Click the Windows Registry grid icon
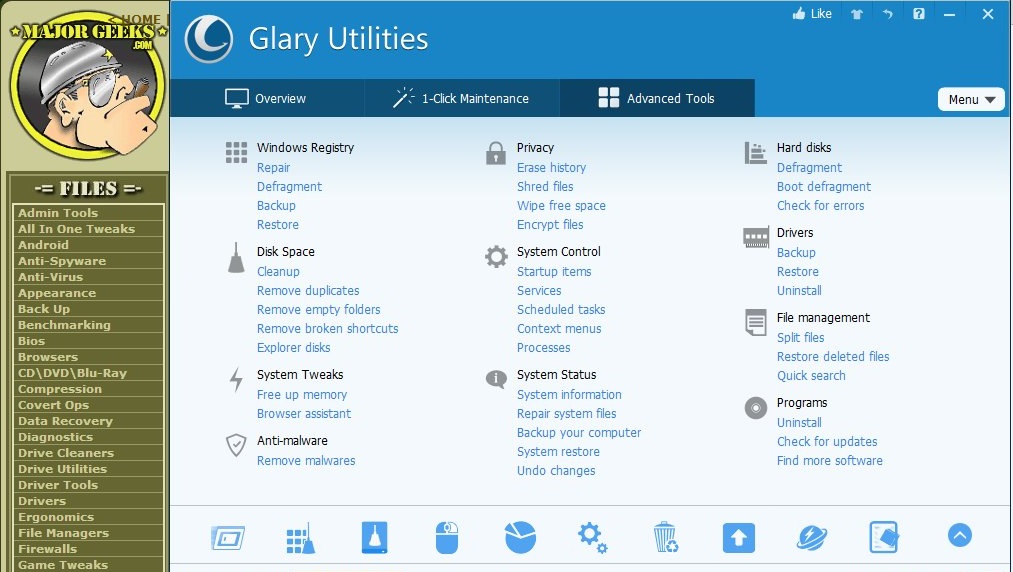Viewport: 1013px width, 572px height. 236,153
